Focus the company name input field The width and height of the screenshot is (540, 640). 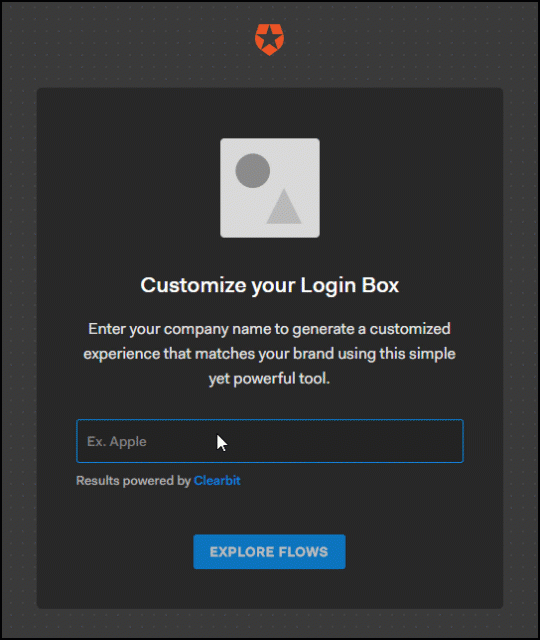(x=270, y=441)
